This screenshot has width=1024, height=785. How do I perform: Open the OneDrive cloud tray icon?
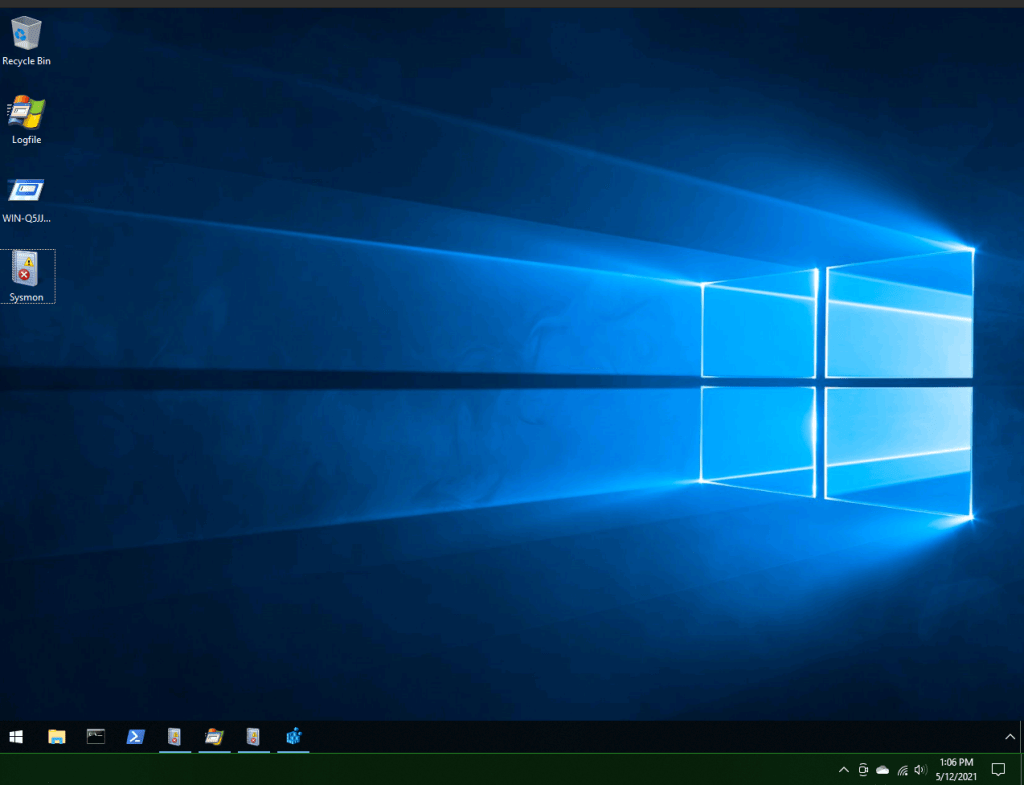pyautogui.click(x=883, y=770)
